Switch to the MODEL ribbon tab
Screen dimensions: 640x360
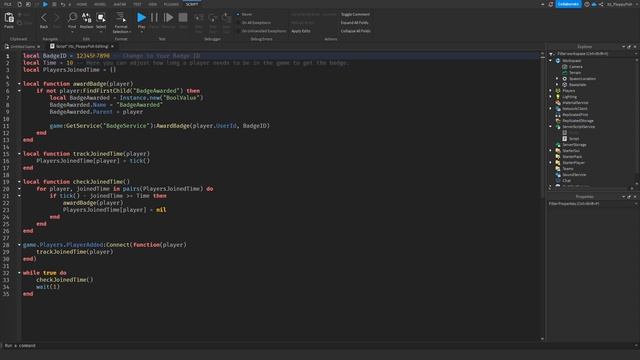point(100,4)
